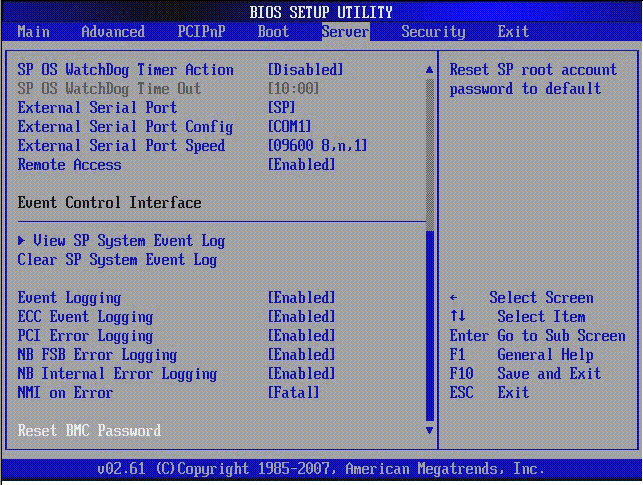Click scroll up arrow in settings list
This screenshot has height=485, width=643.
click(x=429, y=70)
